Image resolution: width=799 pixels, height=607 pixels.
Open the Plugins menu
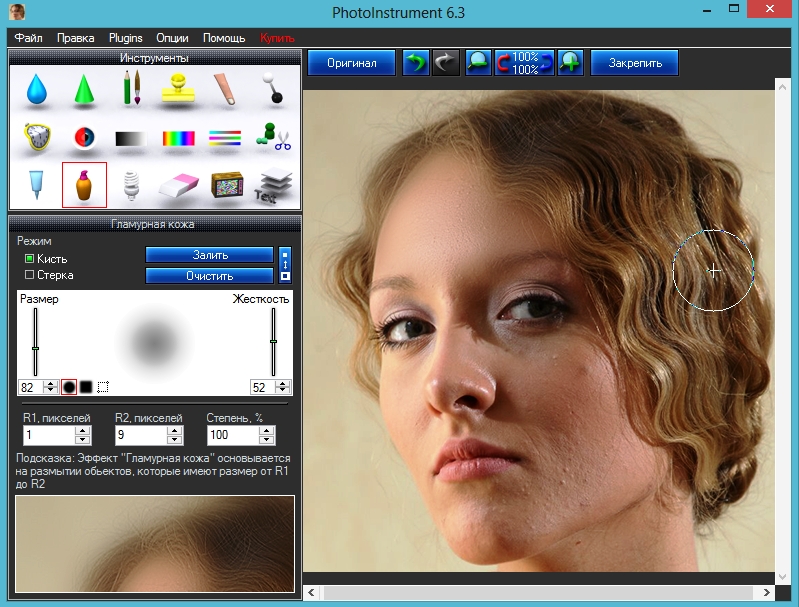pos(125,38)
